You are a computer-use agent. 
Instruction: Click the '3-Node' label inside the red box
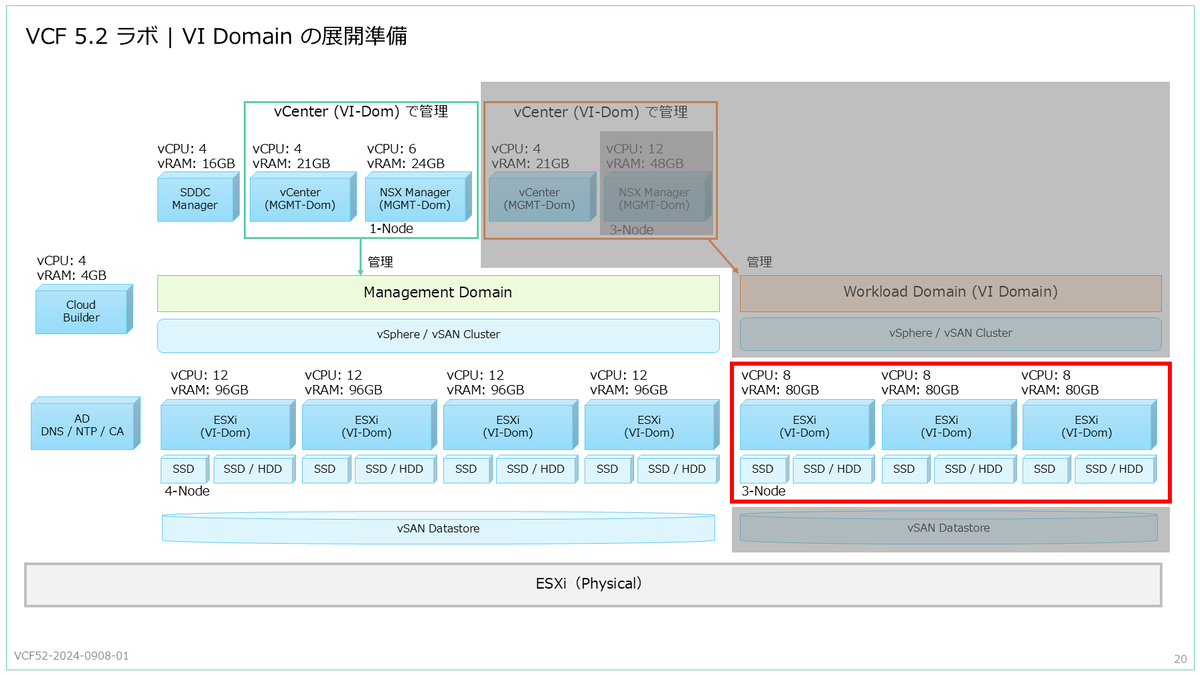coord(763,491)
